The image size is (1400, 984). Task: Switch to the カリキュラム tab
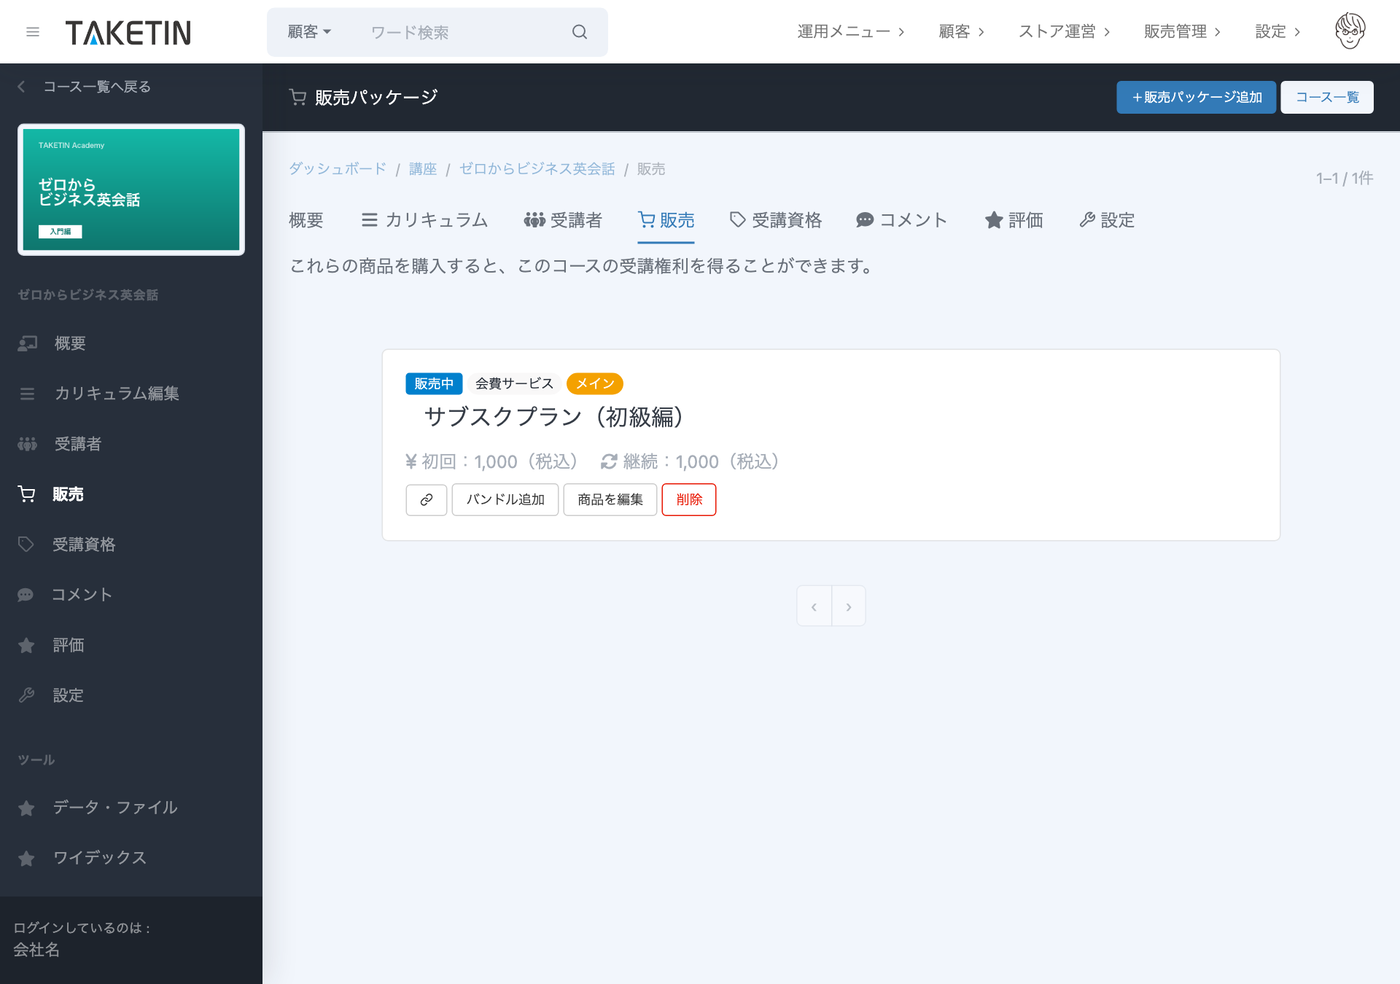(x=424, y=220)
